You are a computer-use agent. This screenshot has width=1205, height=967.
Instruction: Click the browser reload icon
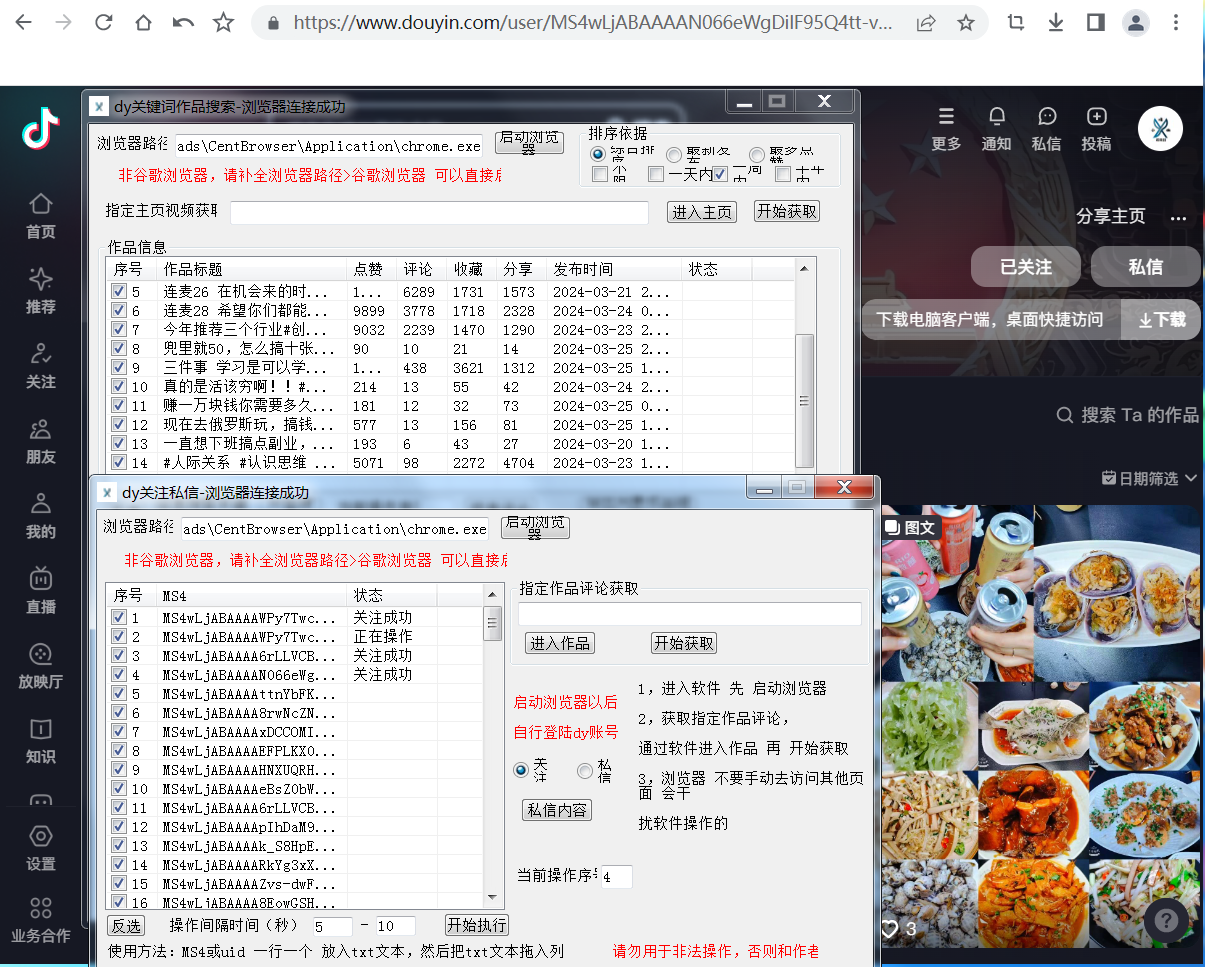pos(103,22)
